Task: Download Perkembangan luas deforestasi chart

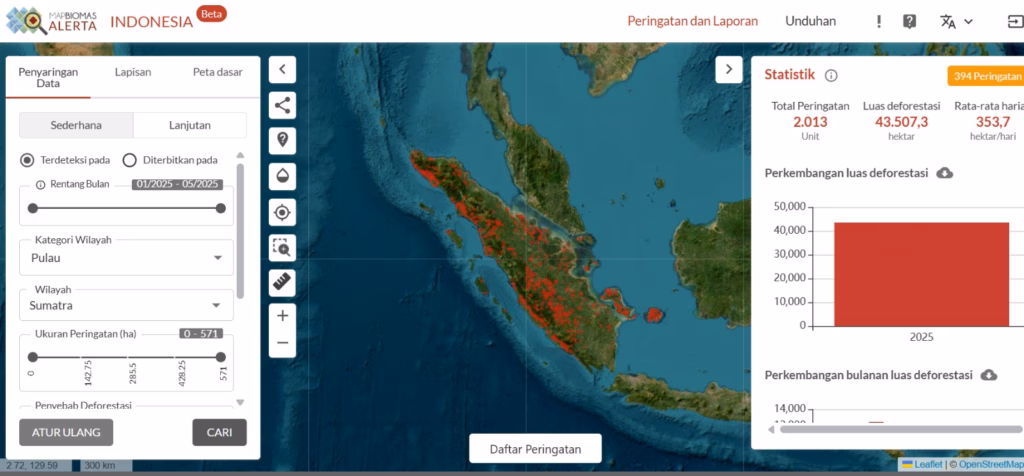Action: 945,173
